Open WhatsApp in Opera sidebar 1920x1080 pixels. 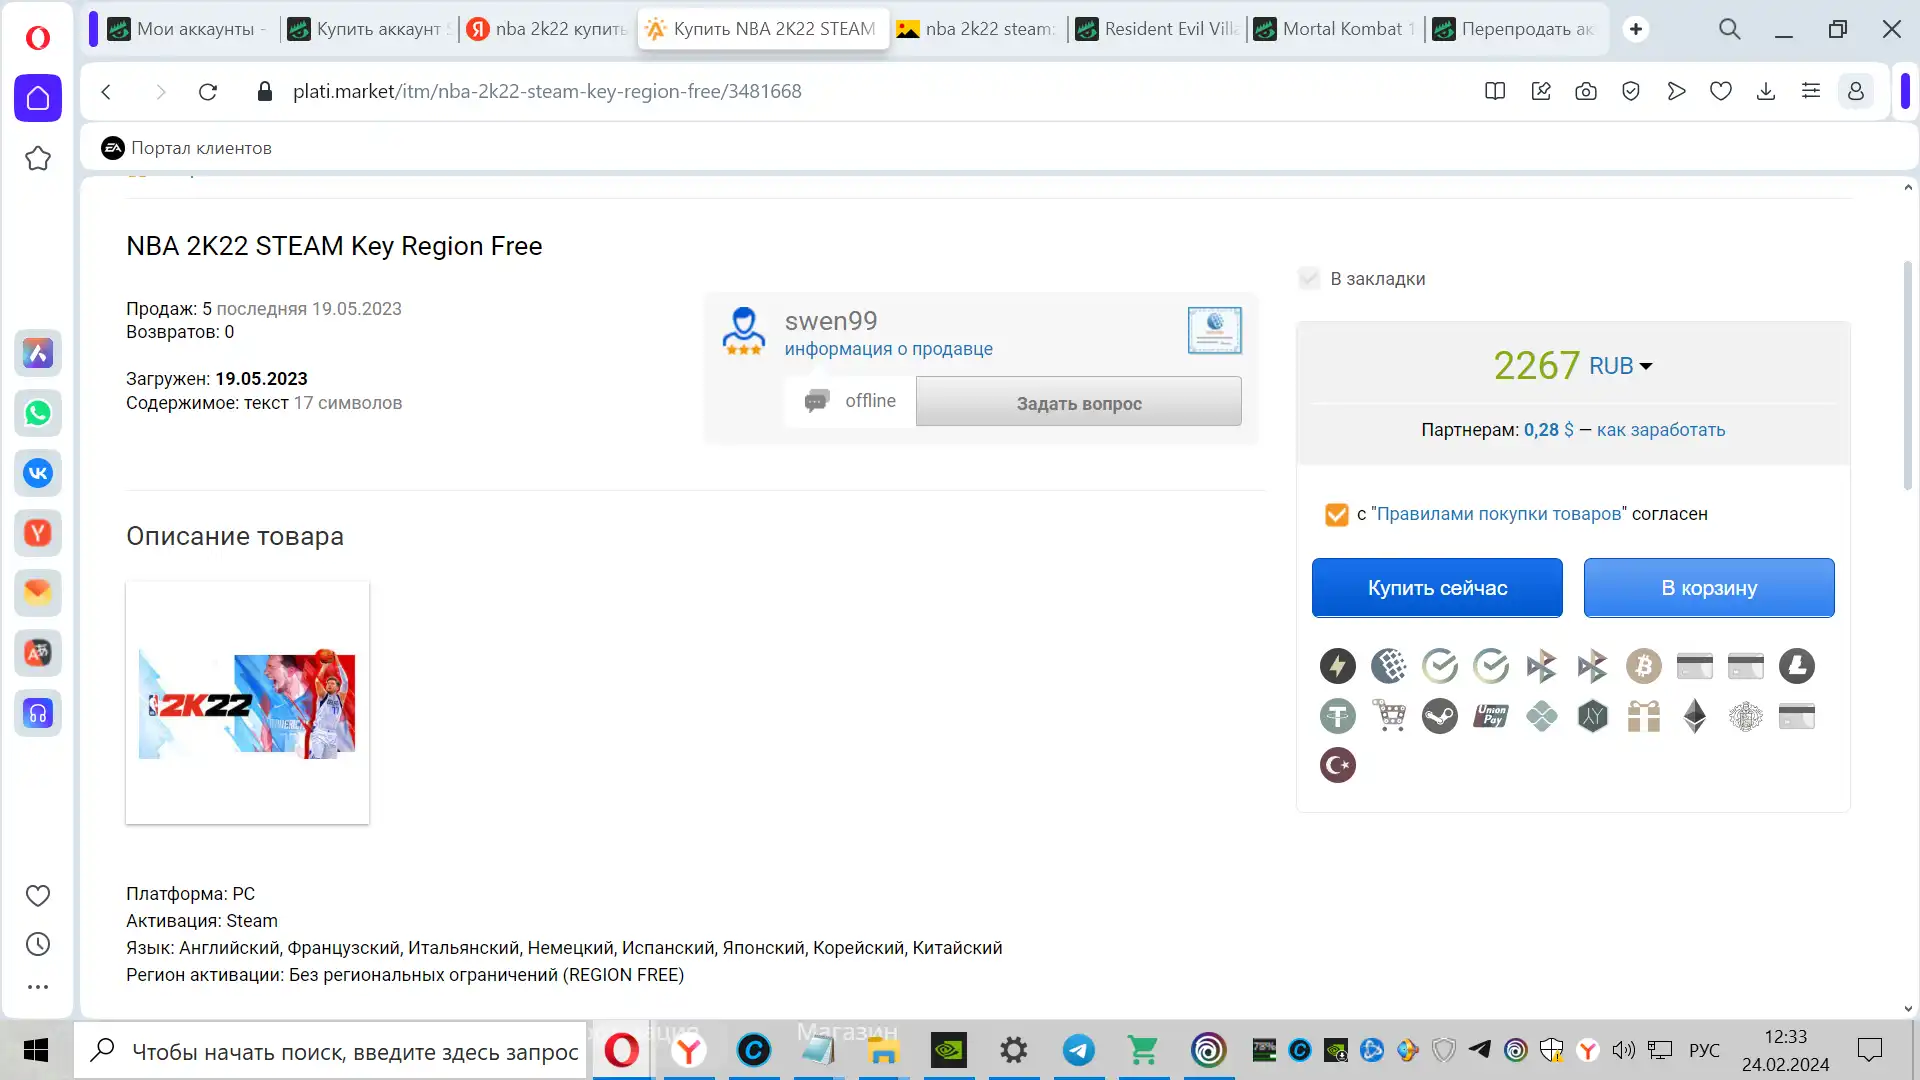pos(38,413)
